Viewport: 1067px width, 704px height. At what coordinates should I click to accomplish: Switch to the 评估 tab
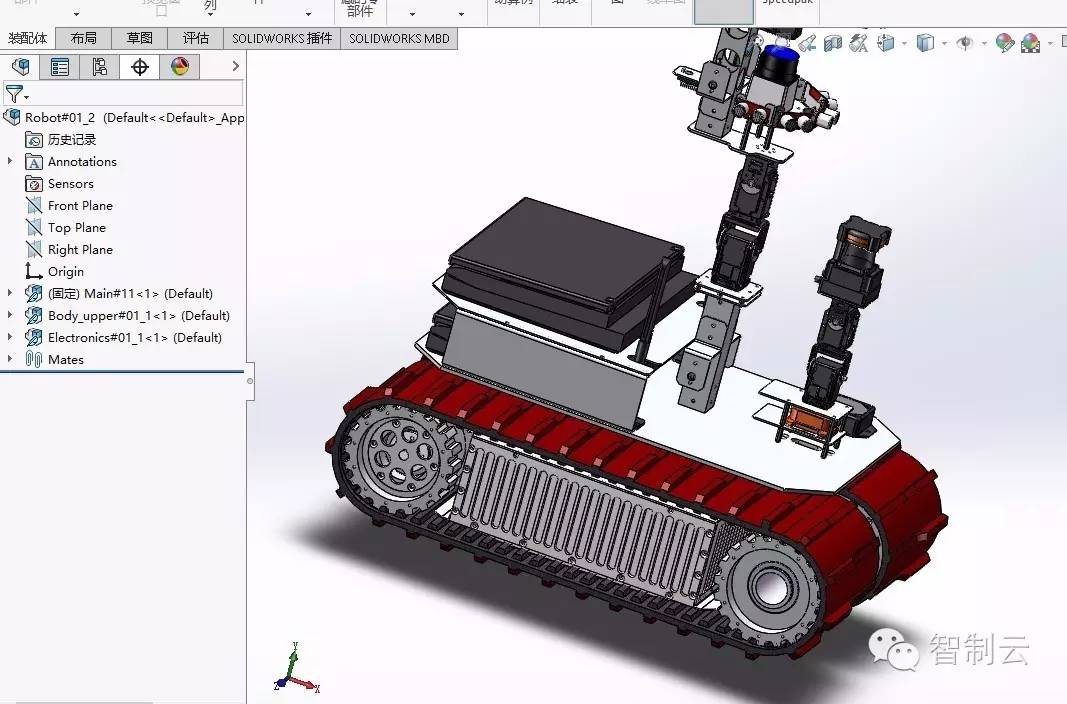click(196, 38)
